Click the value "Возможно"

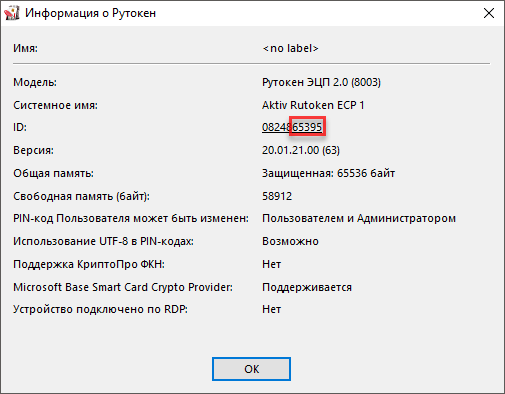tap(290, 241)
